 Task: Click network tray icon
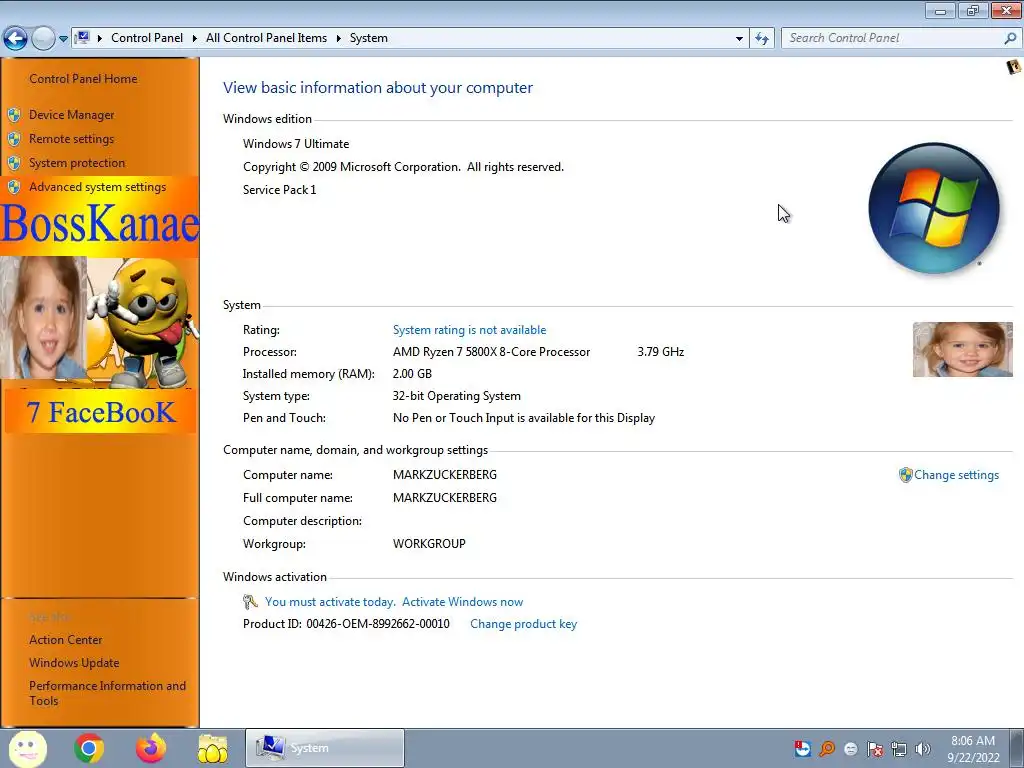click(899, 749)
